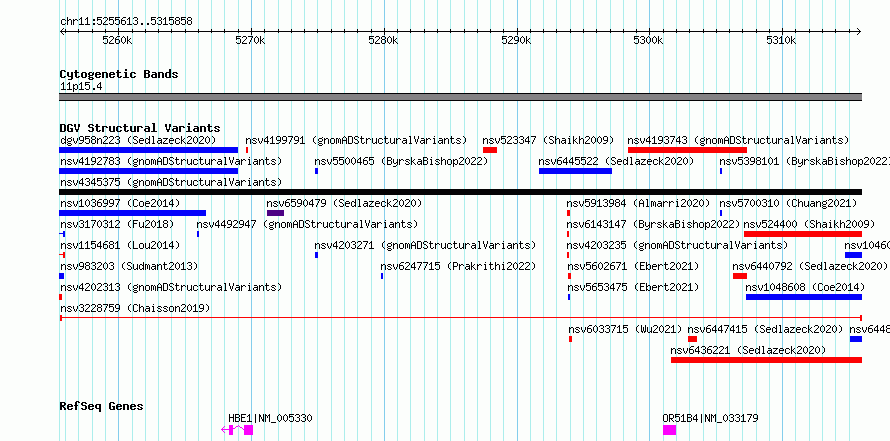Click nsv4203271 gnomAD variant label

(425, 245)
